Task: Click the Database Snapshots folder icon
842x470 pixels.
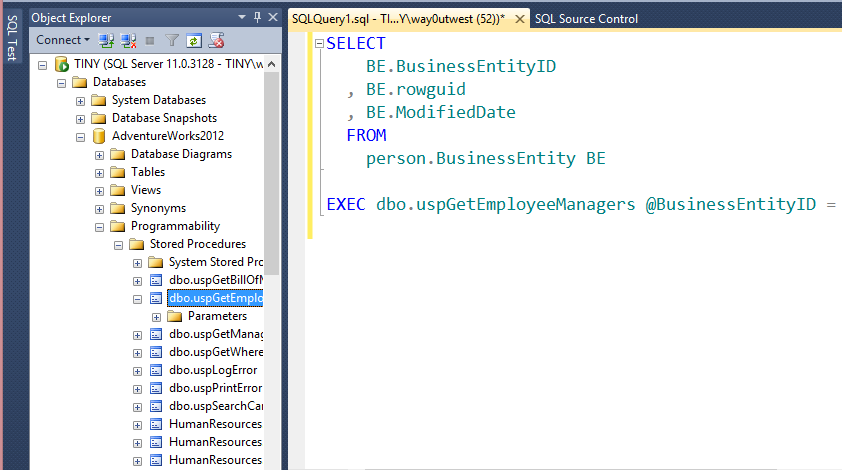Action: (99, 118)
